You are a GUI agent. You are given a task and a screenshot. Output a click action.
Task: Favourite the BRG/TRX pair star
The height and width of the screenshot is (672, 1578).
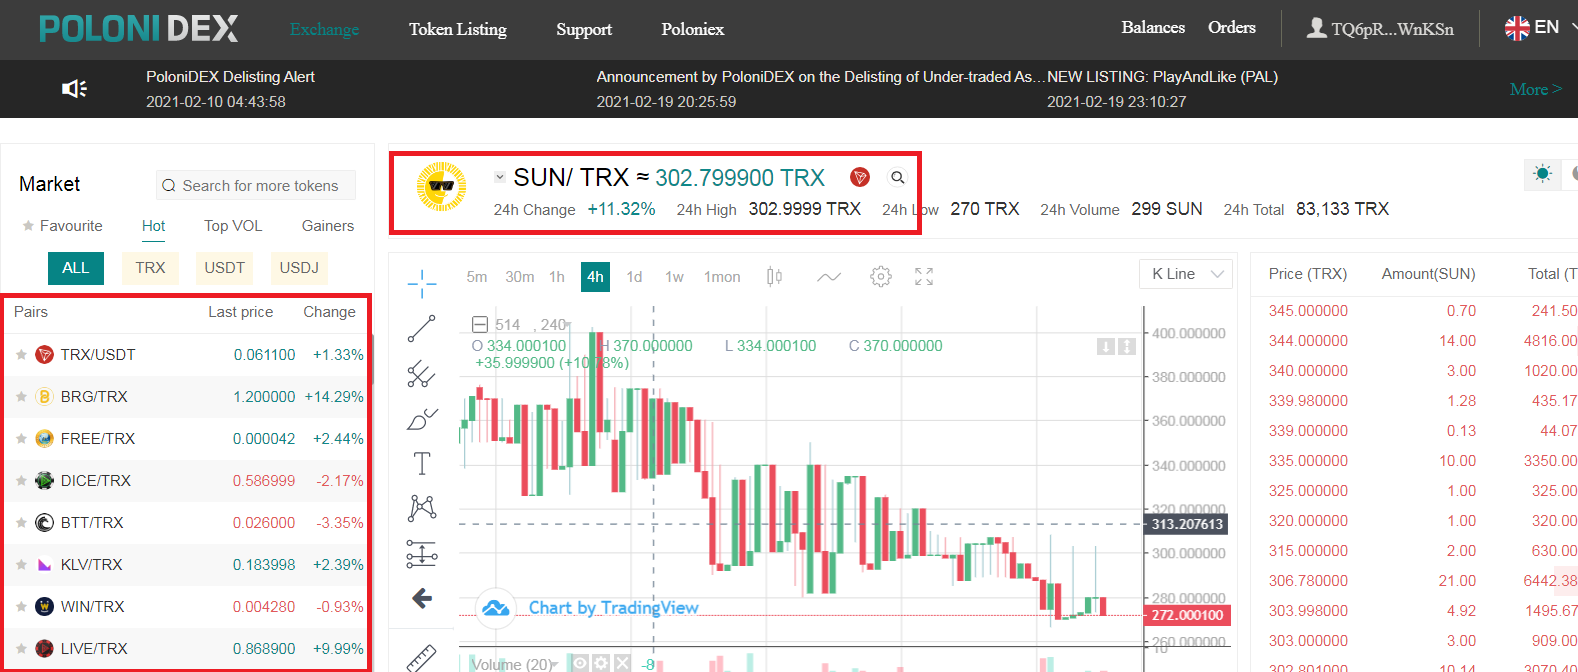coord(21,397)
